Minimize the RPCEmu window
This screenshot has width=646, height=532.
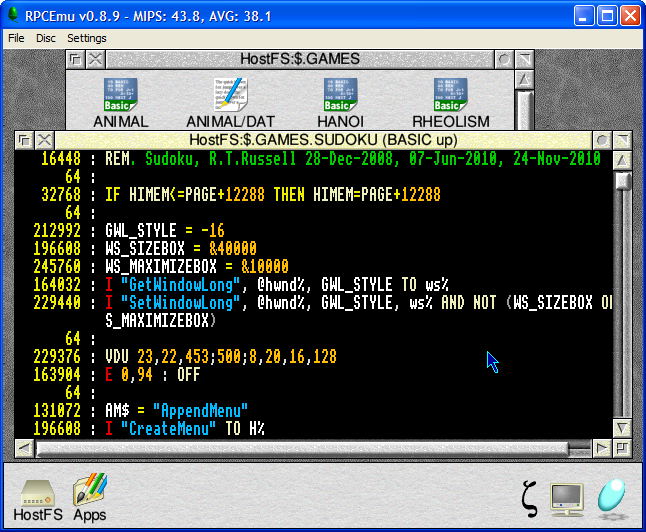point(584,16)
